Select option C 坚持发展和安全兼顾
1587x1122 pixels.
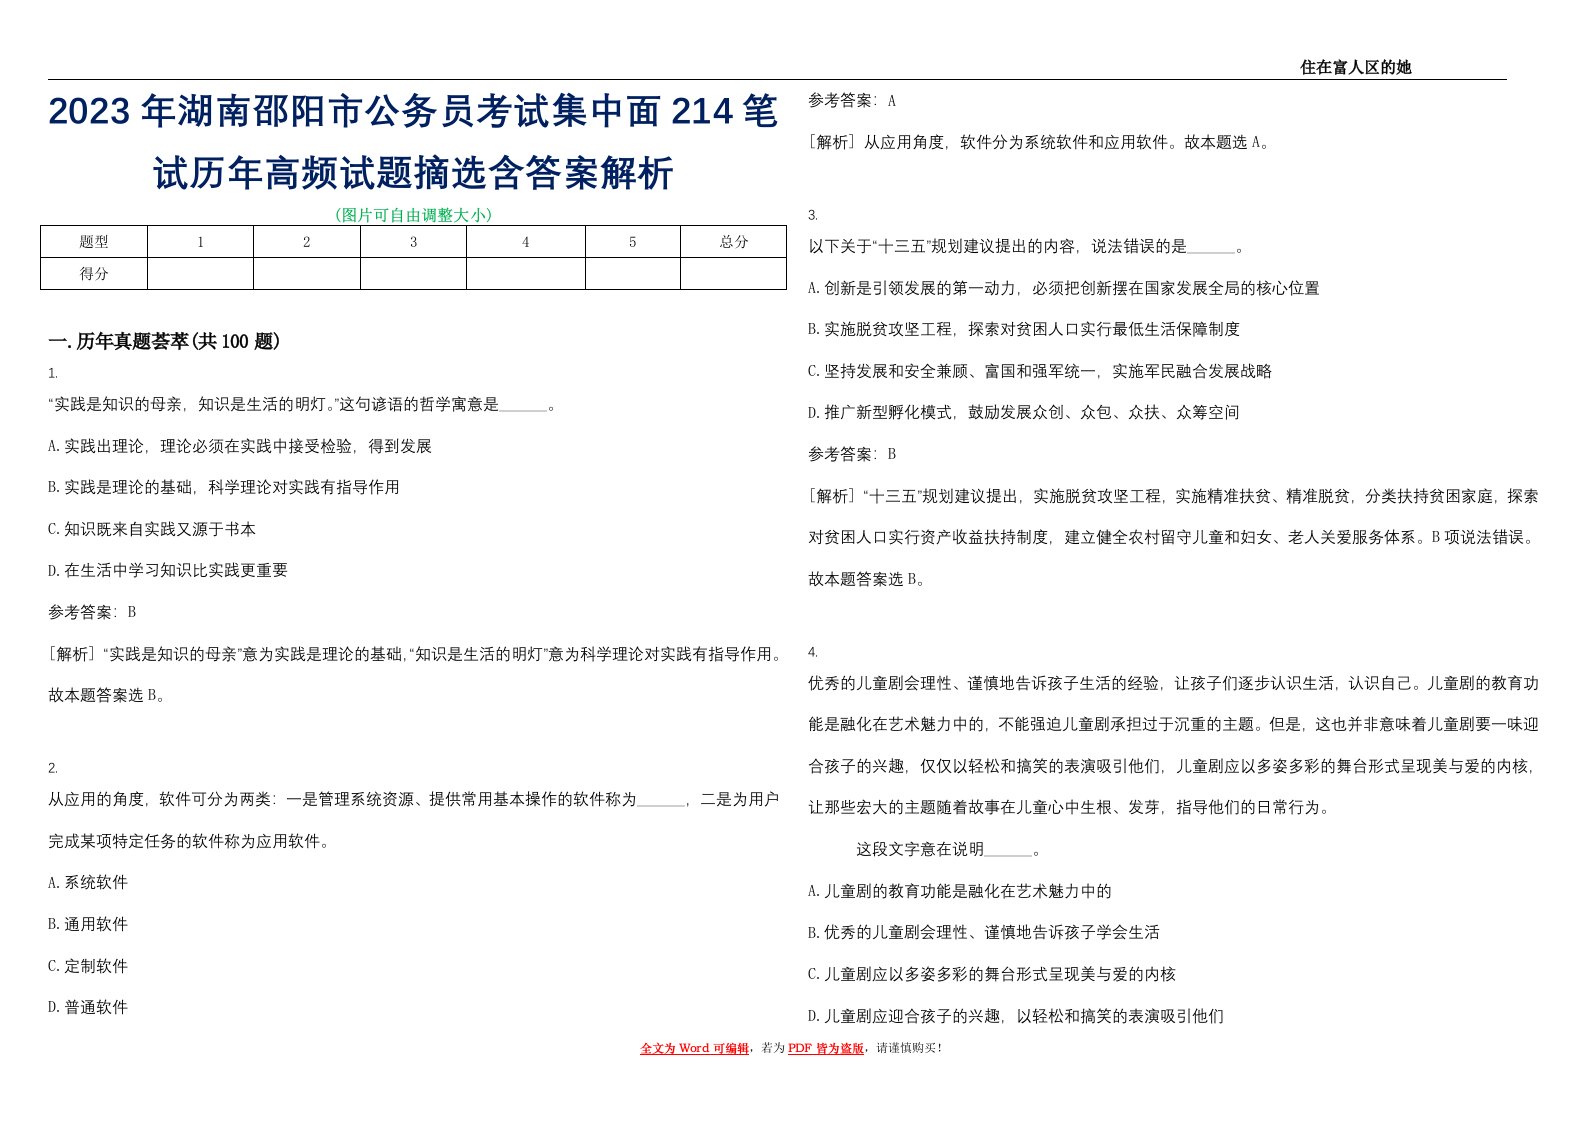tap(1040, 371)
